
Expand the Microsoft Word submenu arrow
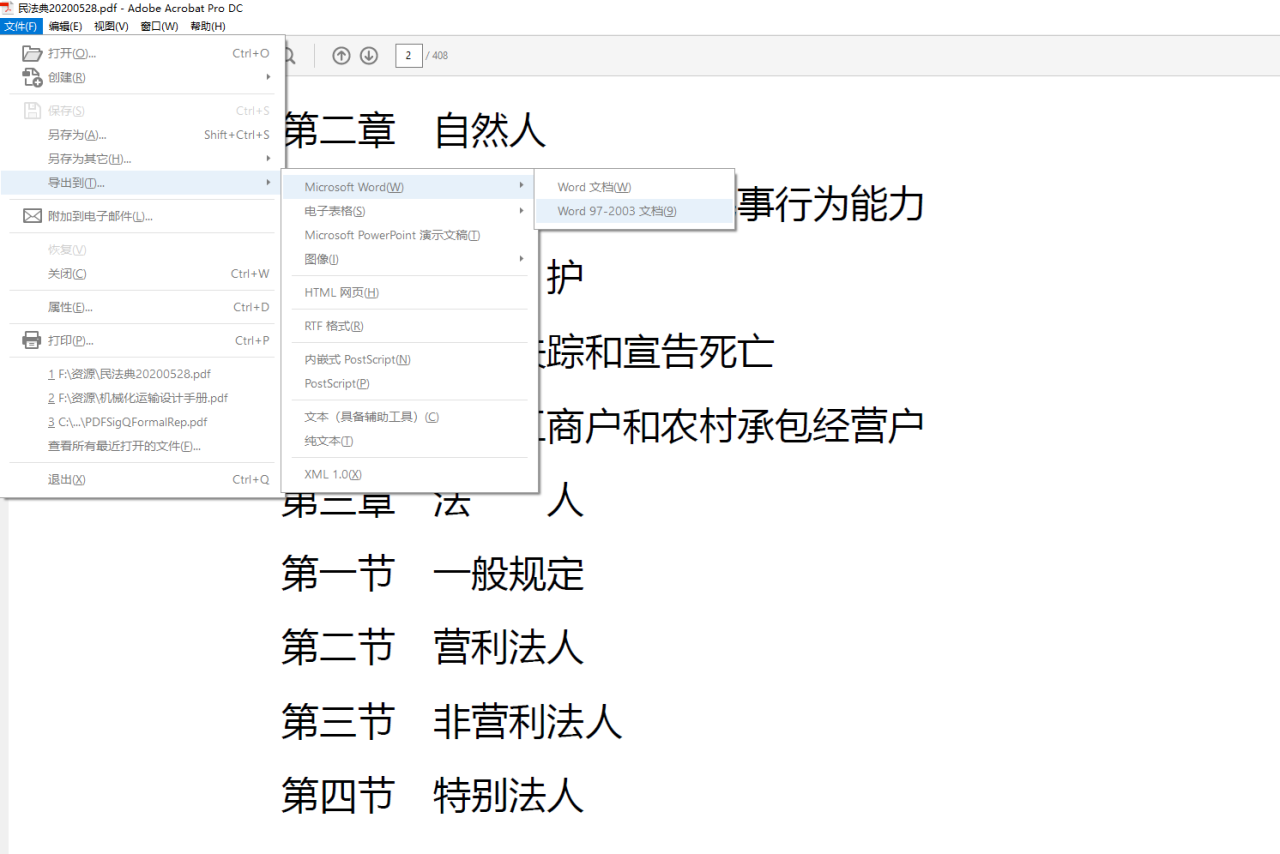tap(521, 186)
